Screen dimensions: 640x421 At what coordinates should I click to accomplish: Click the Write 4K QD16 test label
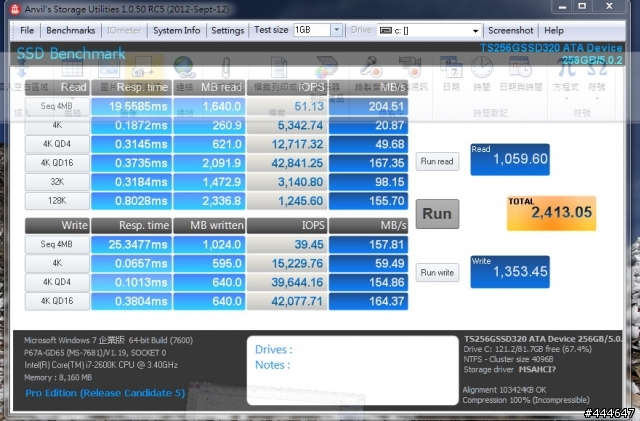tap(57, 301)
